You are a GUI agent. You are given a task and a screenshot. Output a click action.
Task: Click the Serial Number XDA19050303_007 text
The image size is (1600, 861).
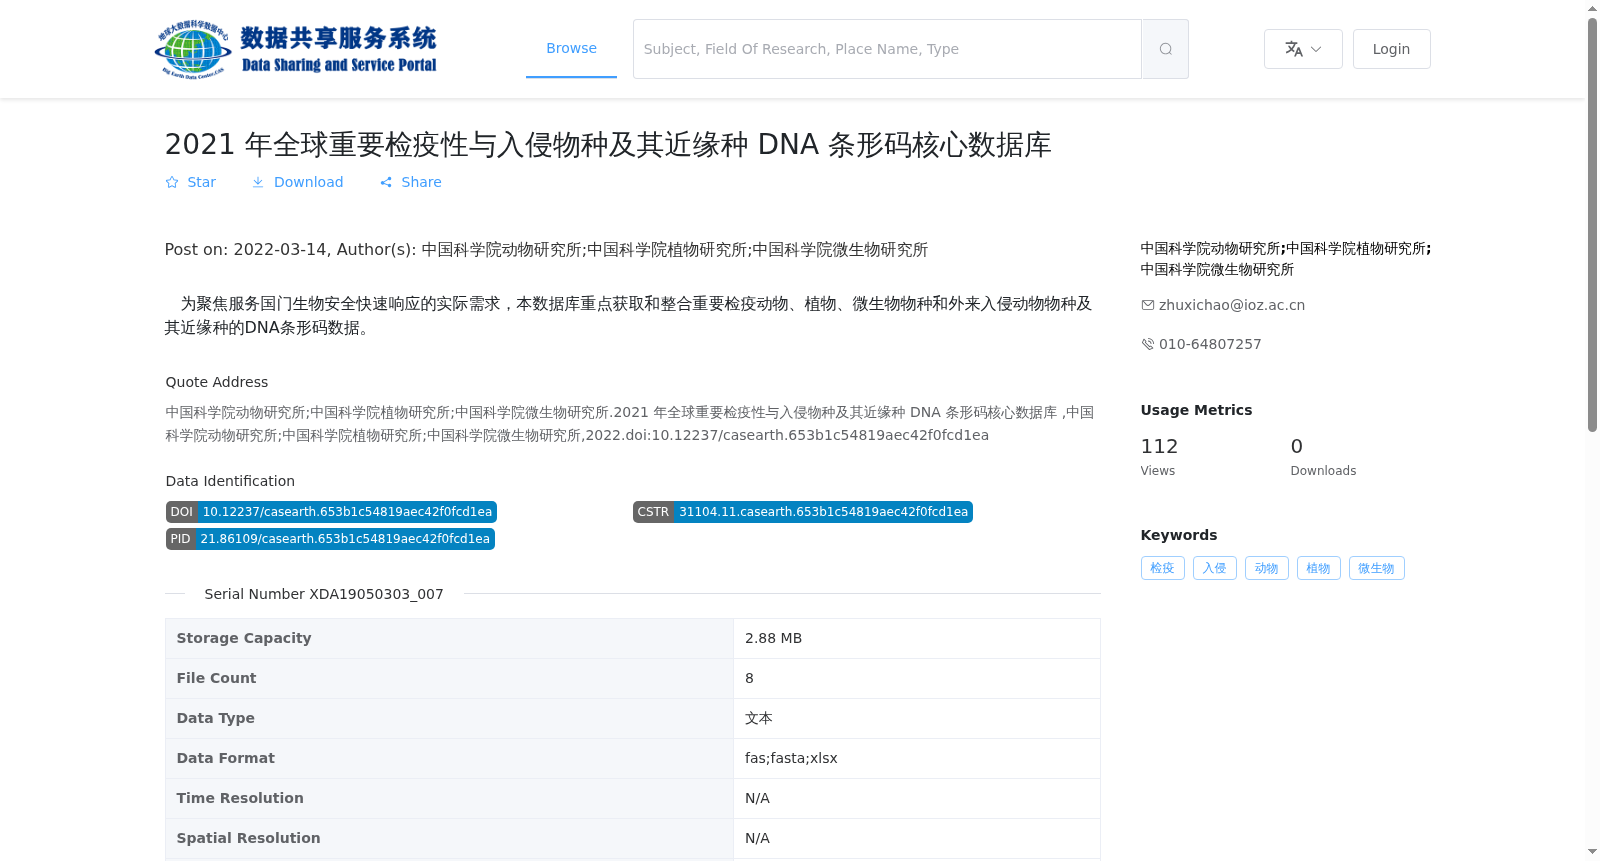tap(324, 594)
